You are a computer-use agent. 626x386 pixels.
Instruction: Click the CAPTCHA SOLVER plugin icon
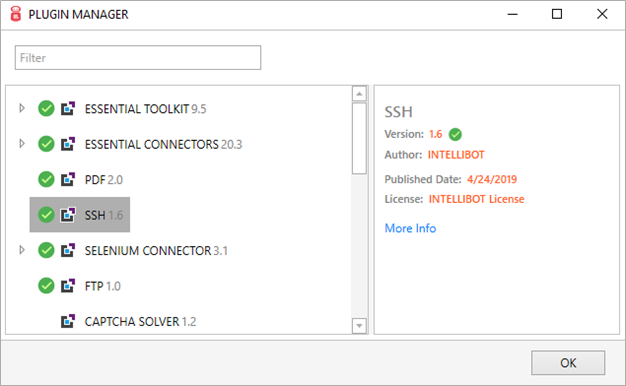(x=68, y=321)
